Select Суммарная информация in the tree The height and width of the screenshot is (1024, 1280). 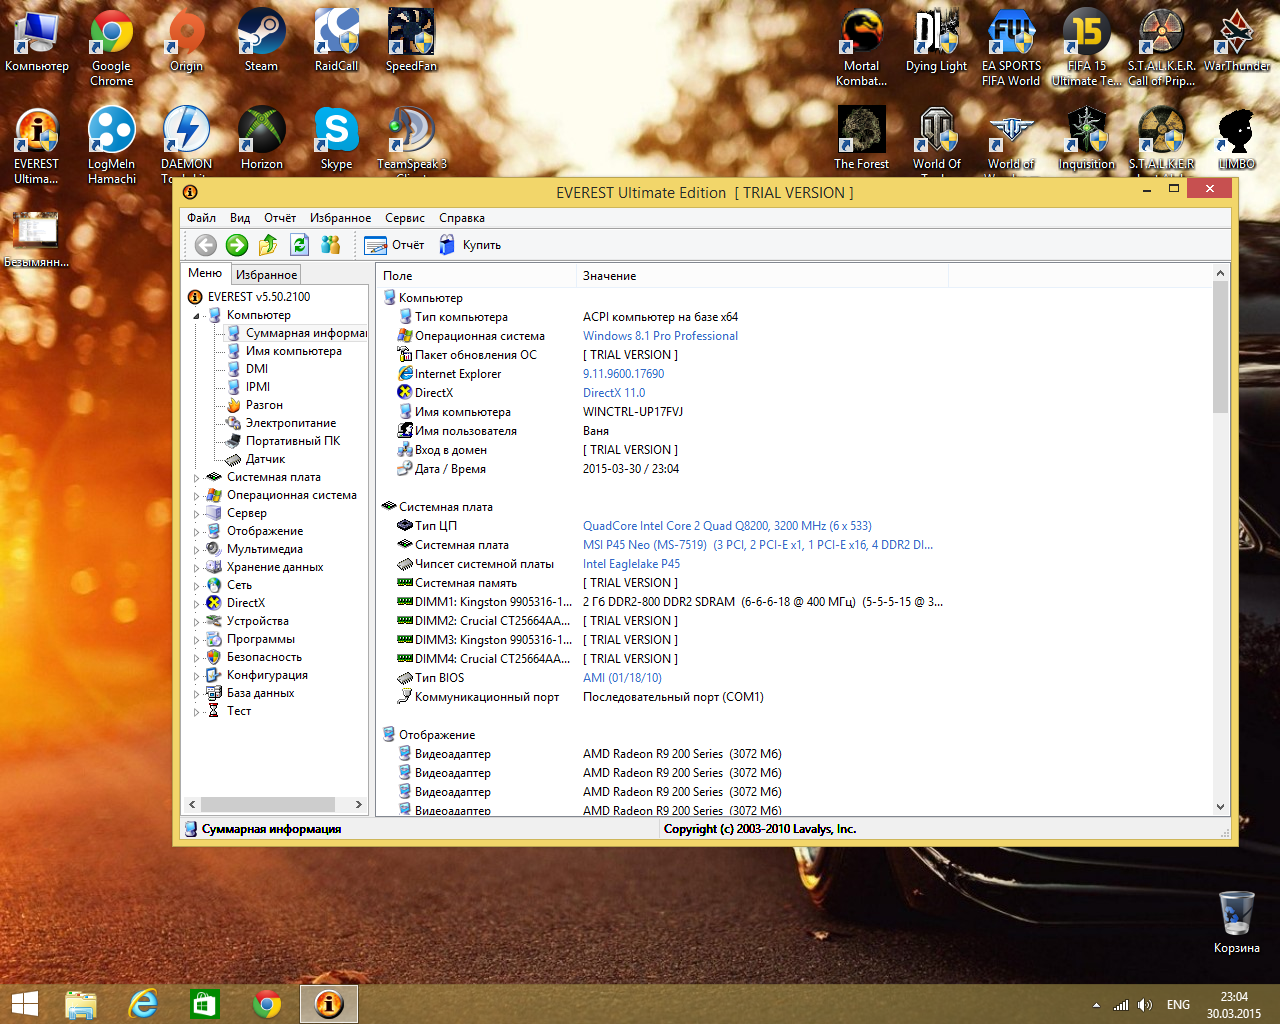pos(297,333)
